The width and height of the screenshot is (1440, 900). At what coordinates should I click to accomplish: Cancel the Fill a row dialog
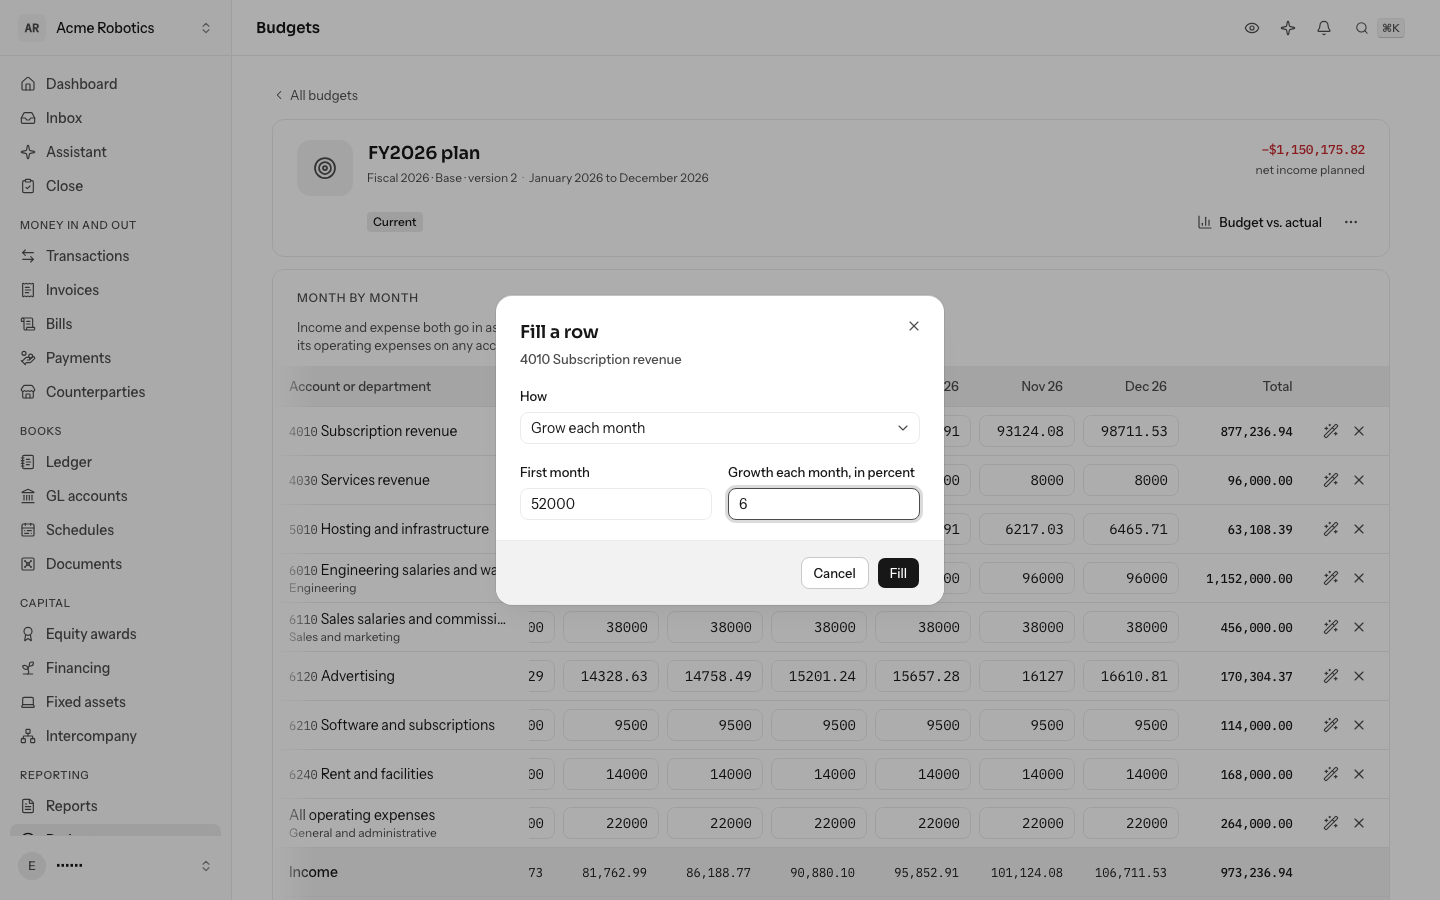point(835,573)
